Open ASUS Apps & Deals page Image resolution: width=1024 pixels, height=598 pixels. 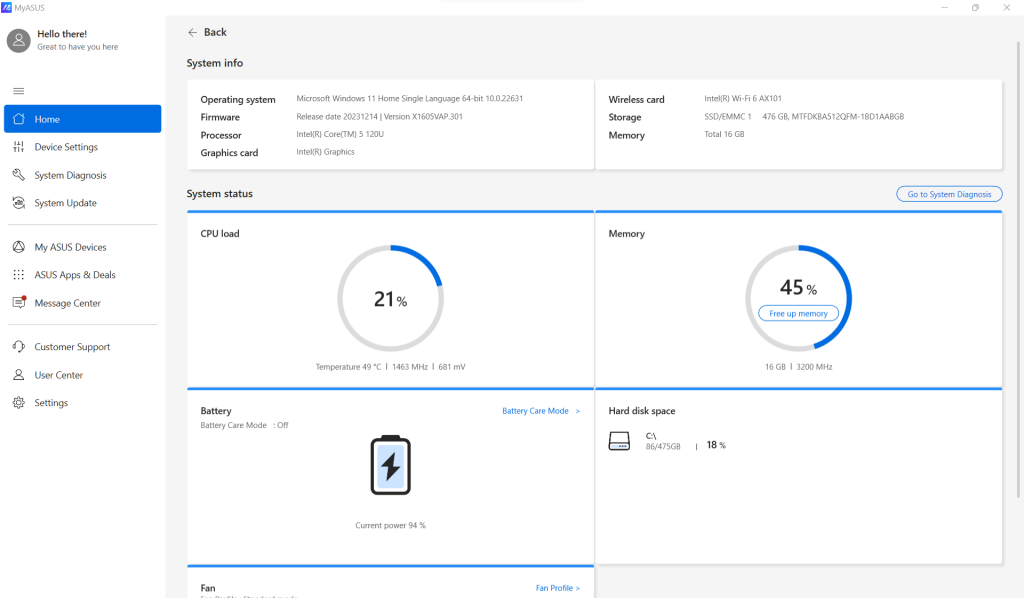(75, 275)
